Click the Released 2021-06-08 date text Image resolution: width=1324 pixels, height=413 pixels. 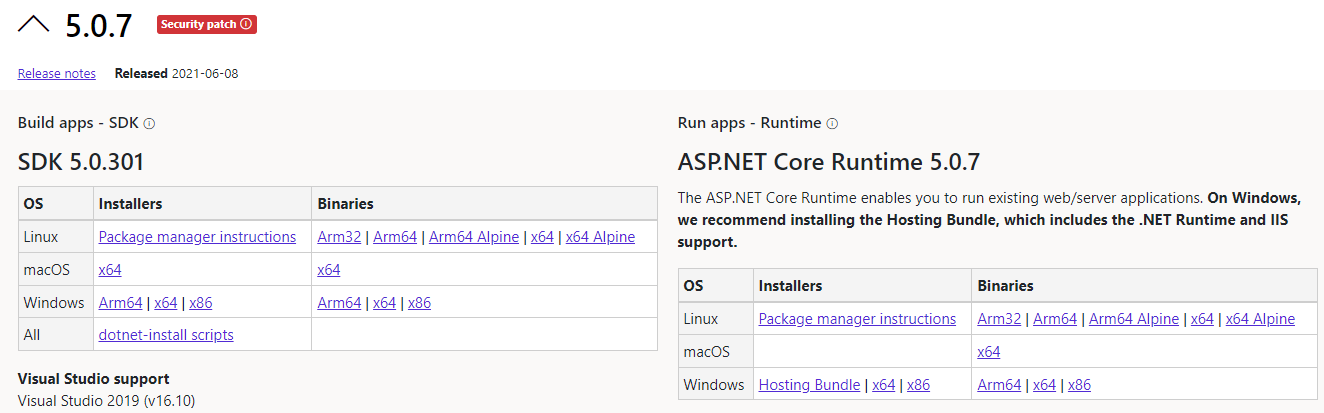pos(176,73)
